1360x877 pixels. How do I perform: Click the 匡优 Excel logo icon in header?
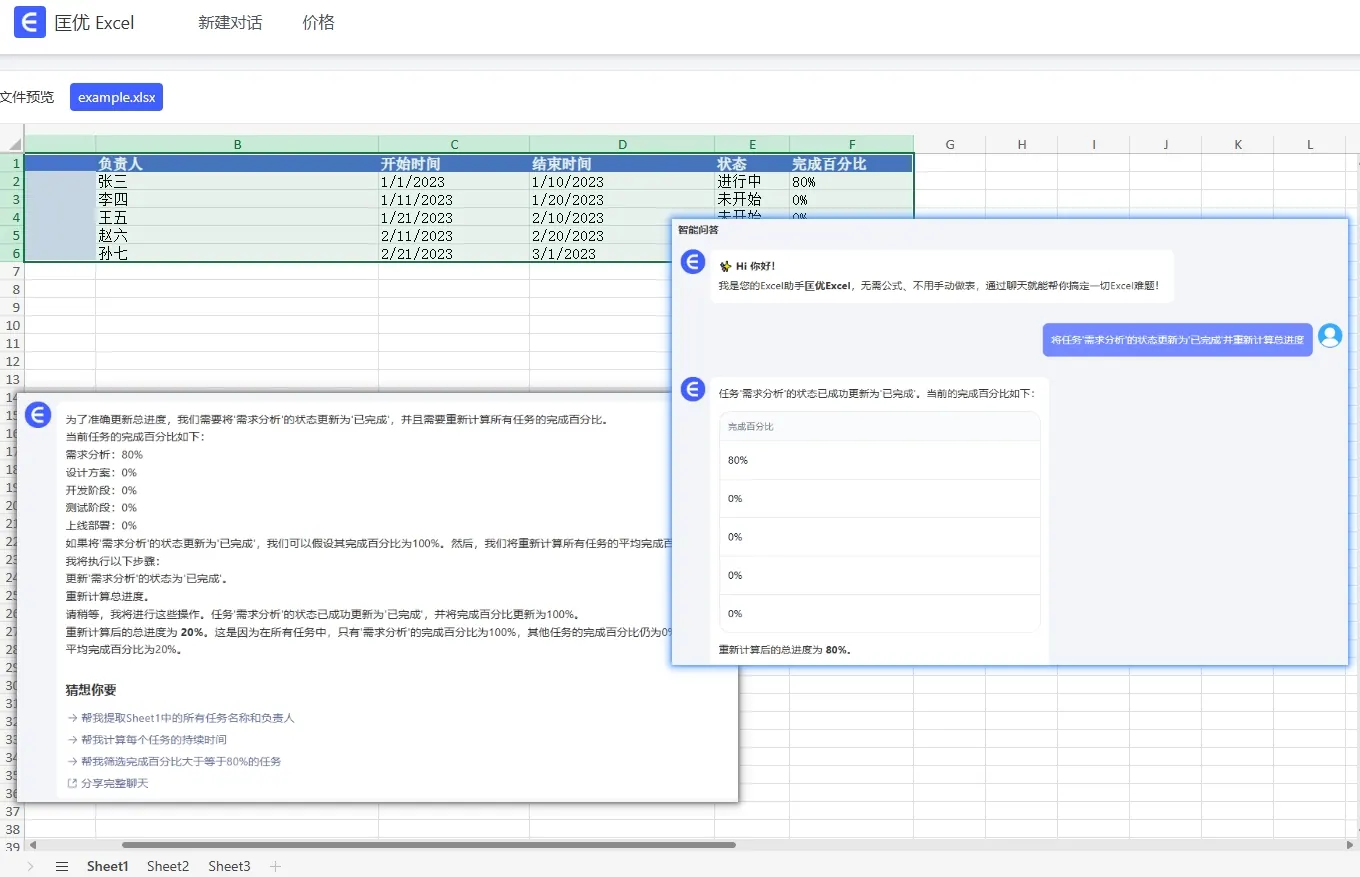point(30,22)
